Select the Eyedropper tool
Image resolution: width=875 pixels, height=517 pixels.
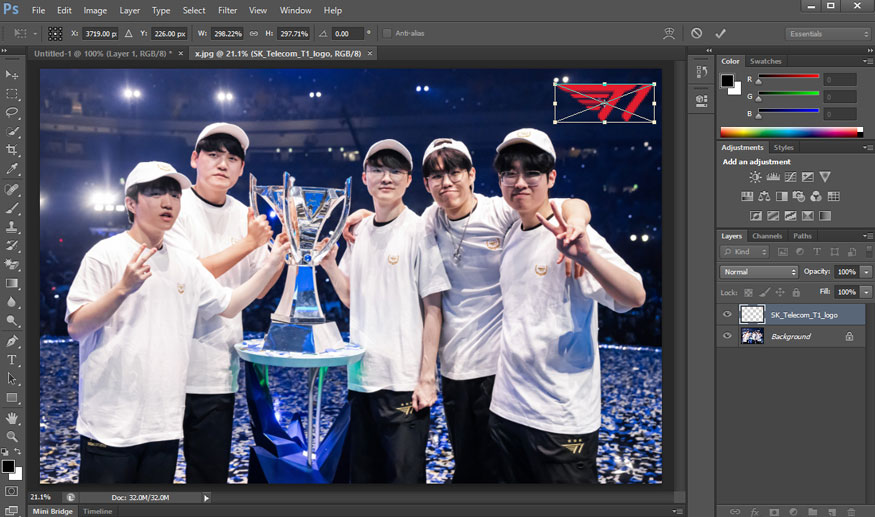click(11, 169)
